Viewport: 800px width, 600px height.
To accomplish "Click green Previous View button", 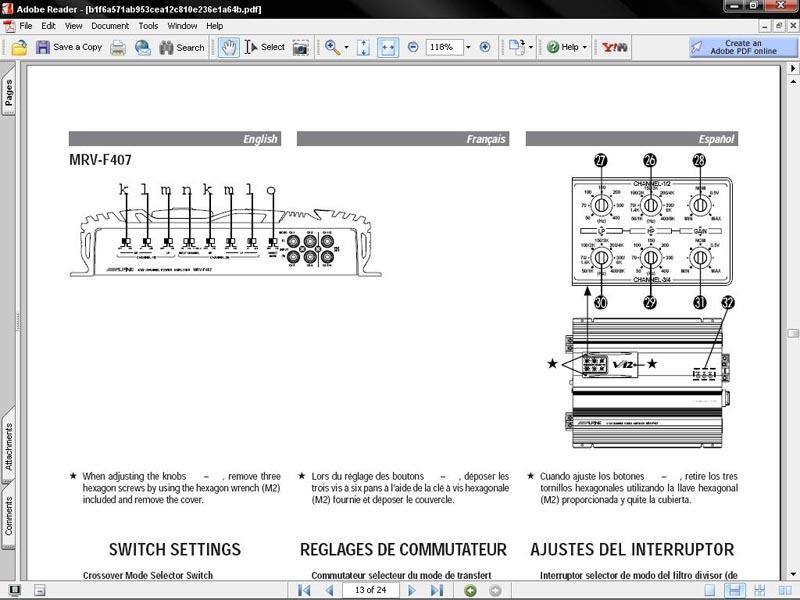I will [x=470, y=590].
